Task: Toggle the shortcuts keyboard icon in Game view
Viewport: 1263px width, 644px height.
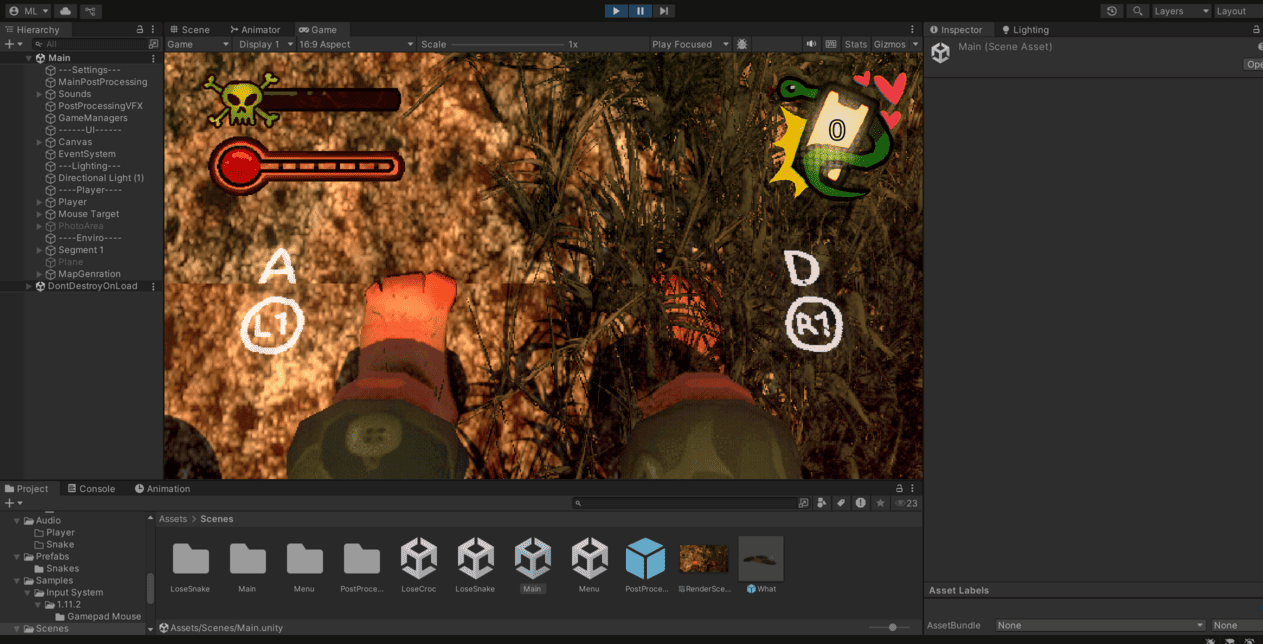Action: pyautogui.click(x=830, y=44)
